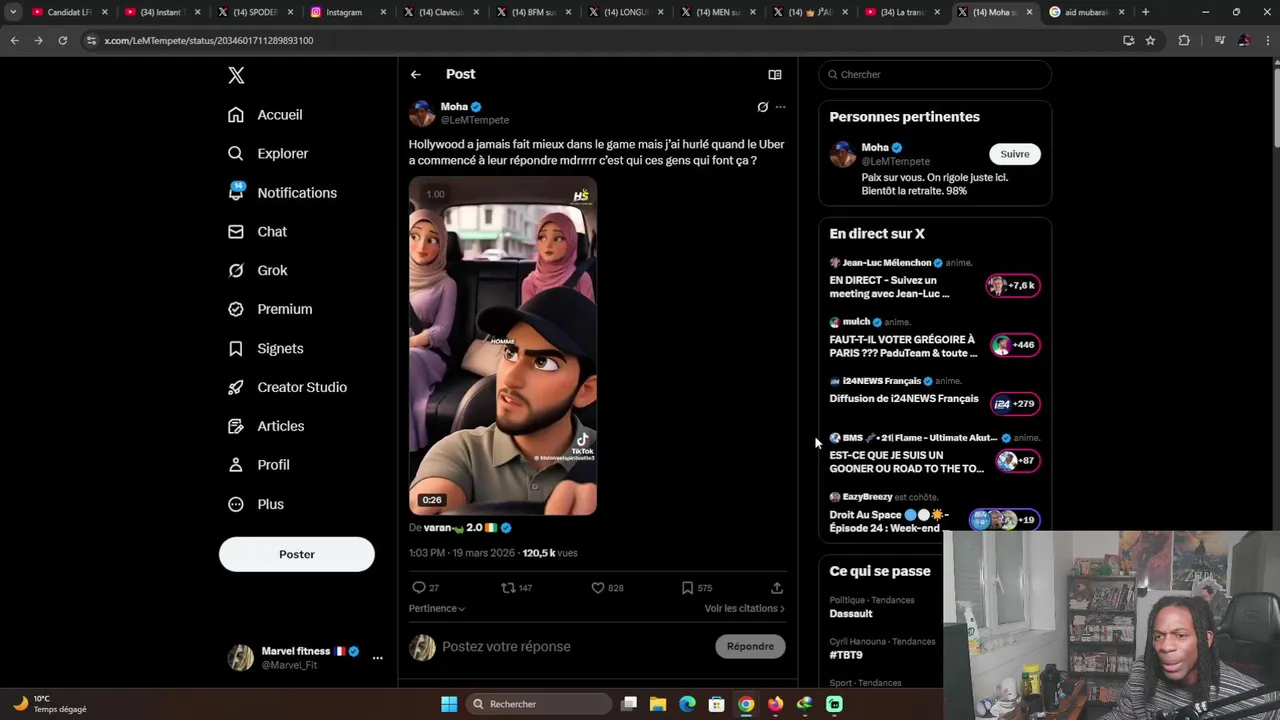Open Voir les citations link

click(744, 608)
